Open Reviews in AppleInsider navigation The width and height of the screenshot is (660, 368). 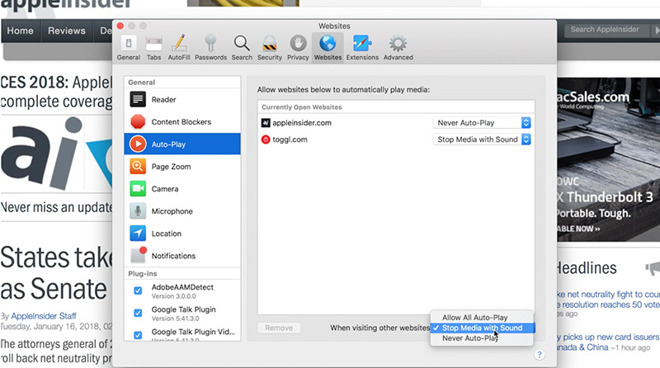(67, 31)
